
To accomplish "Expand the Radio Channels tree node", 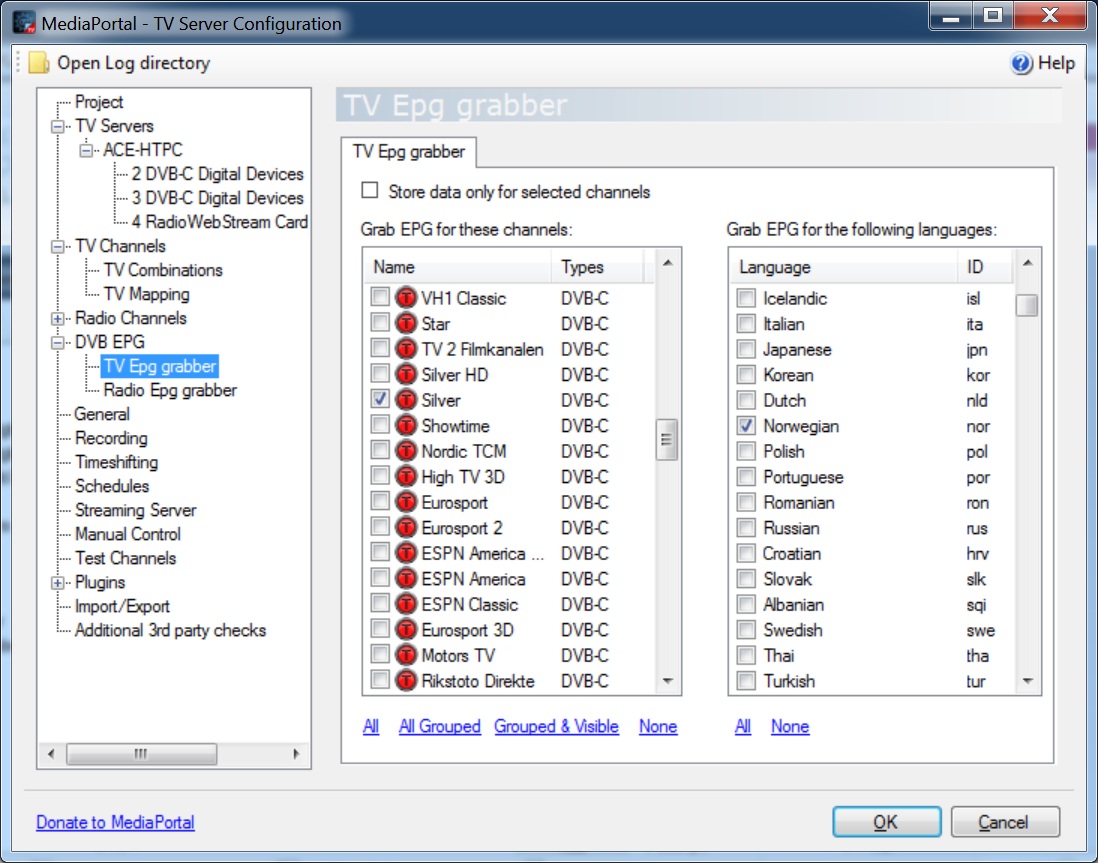I will coord(58,319).
